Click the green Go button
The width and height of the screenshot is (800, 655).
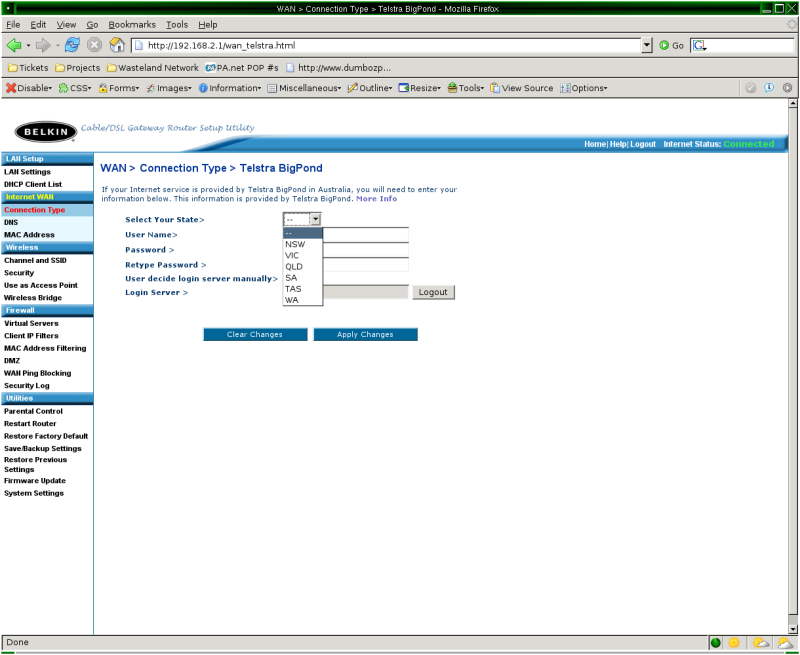tap(671, 45)
